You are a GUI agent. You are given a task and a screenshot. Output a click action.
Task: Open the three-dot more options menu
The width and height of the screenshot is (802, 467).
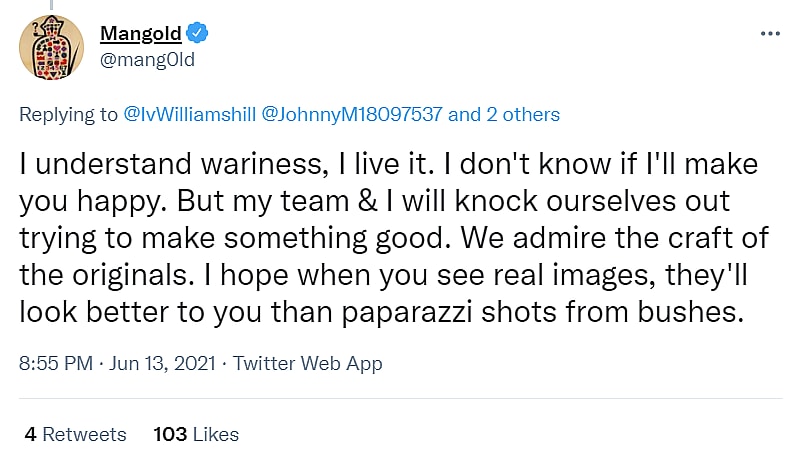(769, 32)
